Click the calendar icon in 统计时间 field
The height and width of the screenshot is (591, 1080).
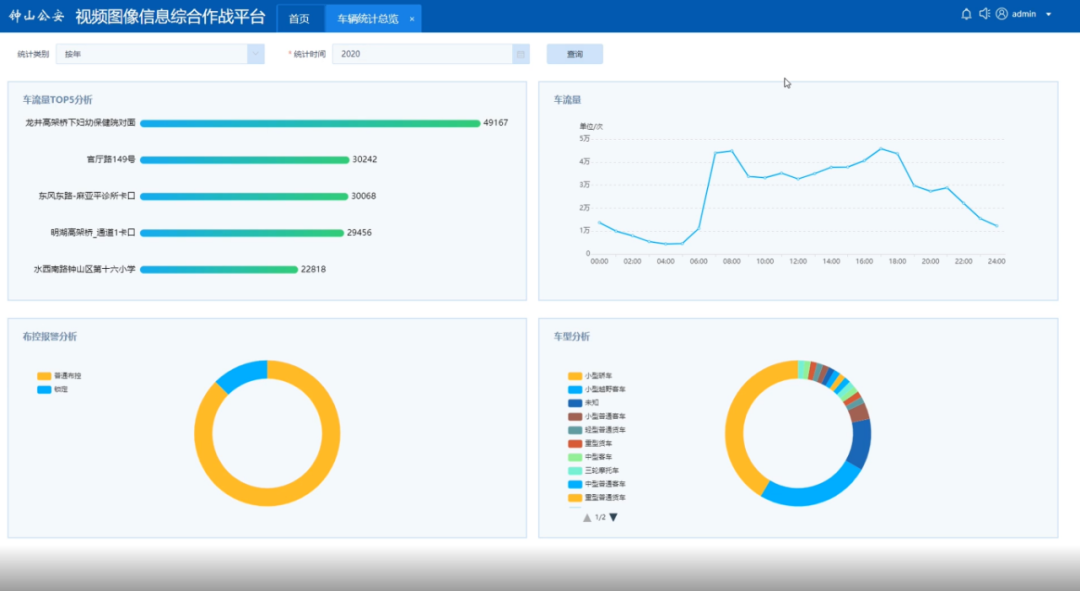pos(520,54)
